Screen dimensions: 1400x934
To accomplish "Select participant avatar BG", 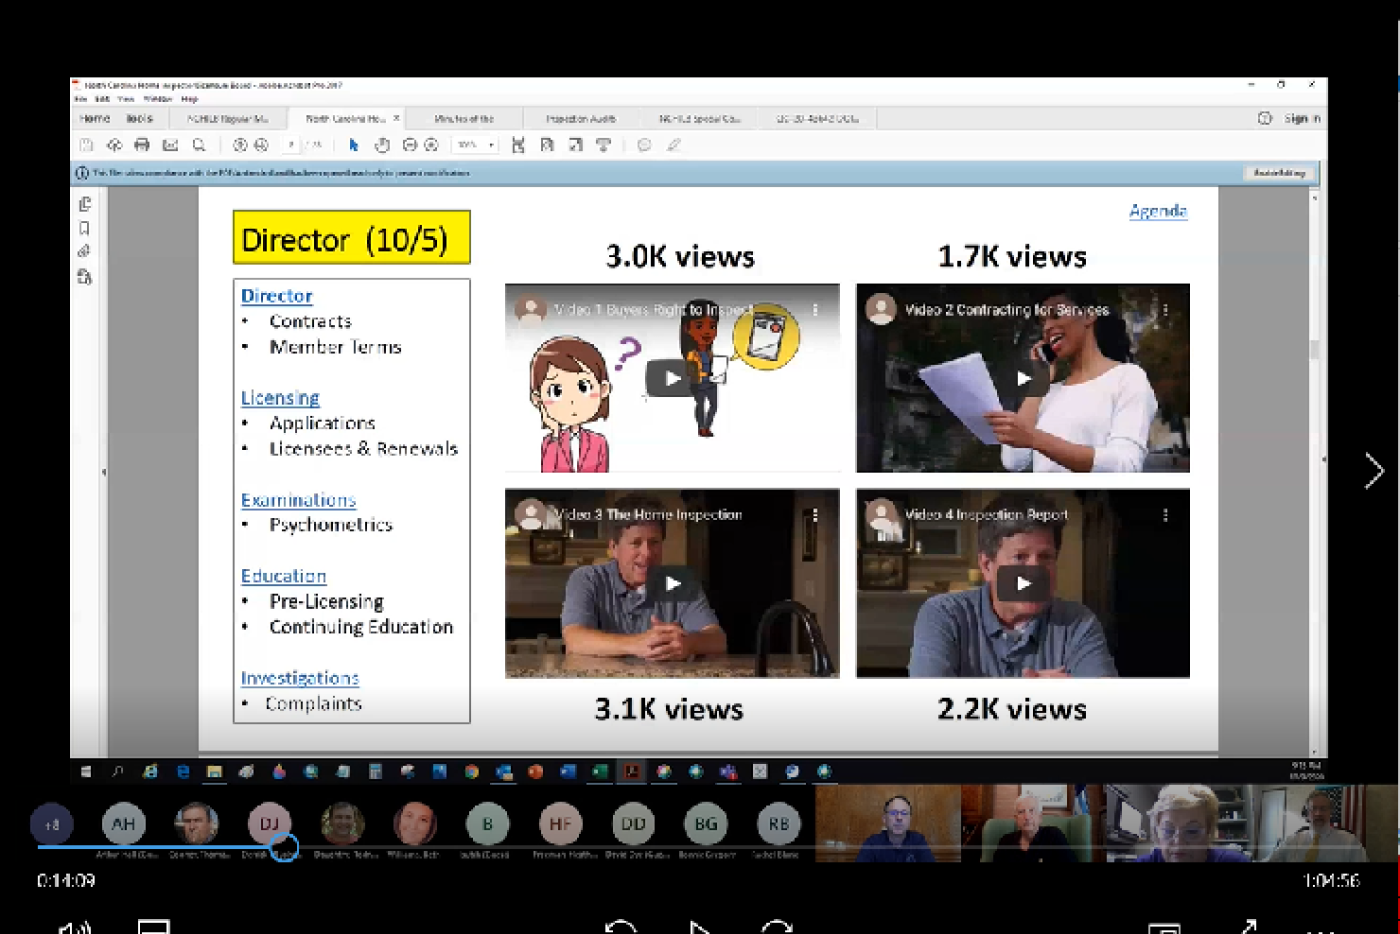I will (706, 824).
